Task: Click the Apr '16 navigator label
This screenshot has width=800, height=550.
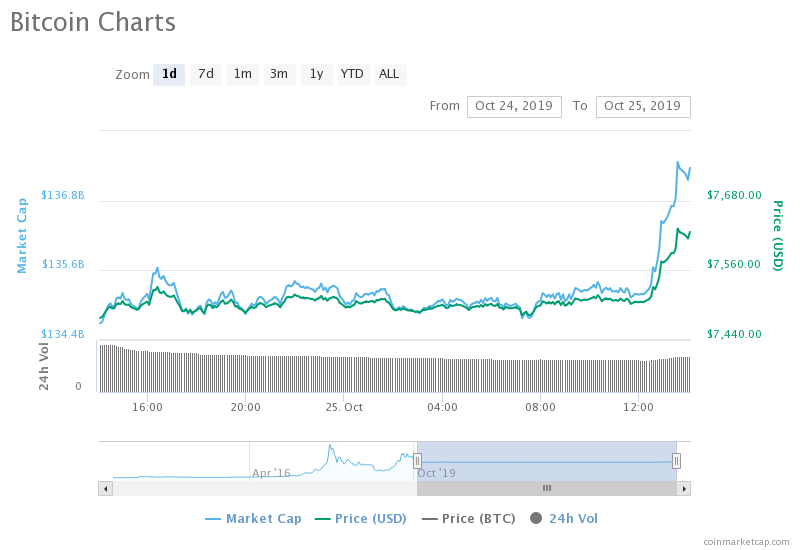Action: (271, 473)
